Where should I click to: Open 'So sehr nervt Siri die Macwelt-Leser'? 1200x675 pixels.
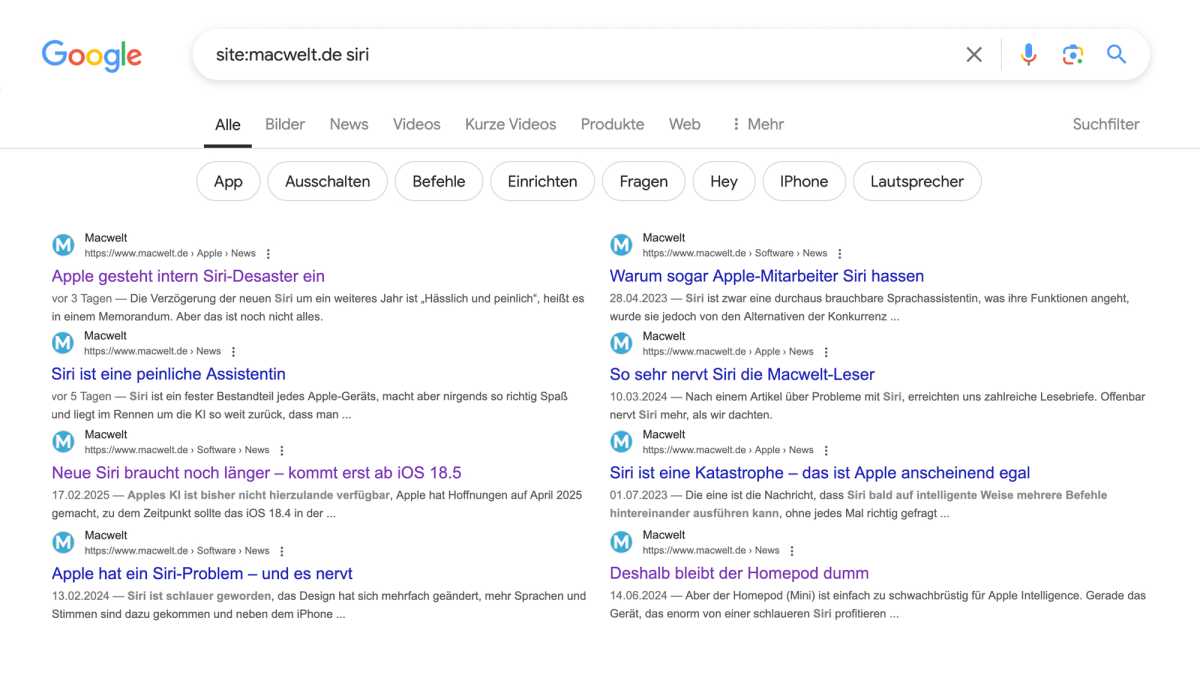(742, 374)
